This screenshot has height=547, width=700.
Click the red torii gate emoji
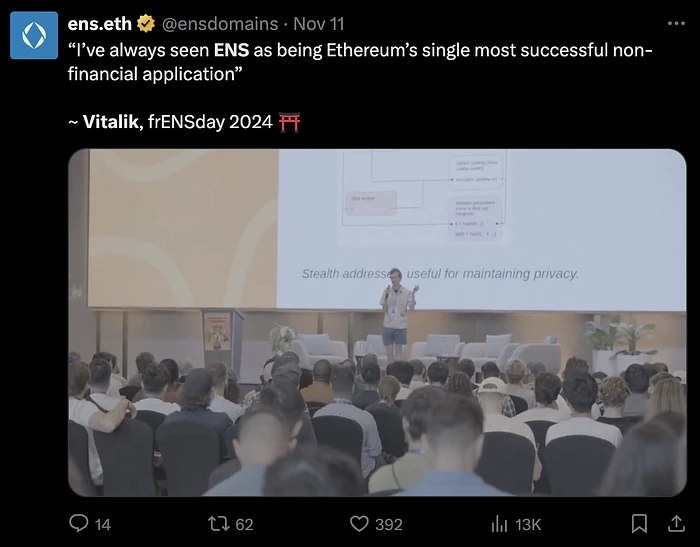(291, 123)
